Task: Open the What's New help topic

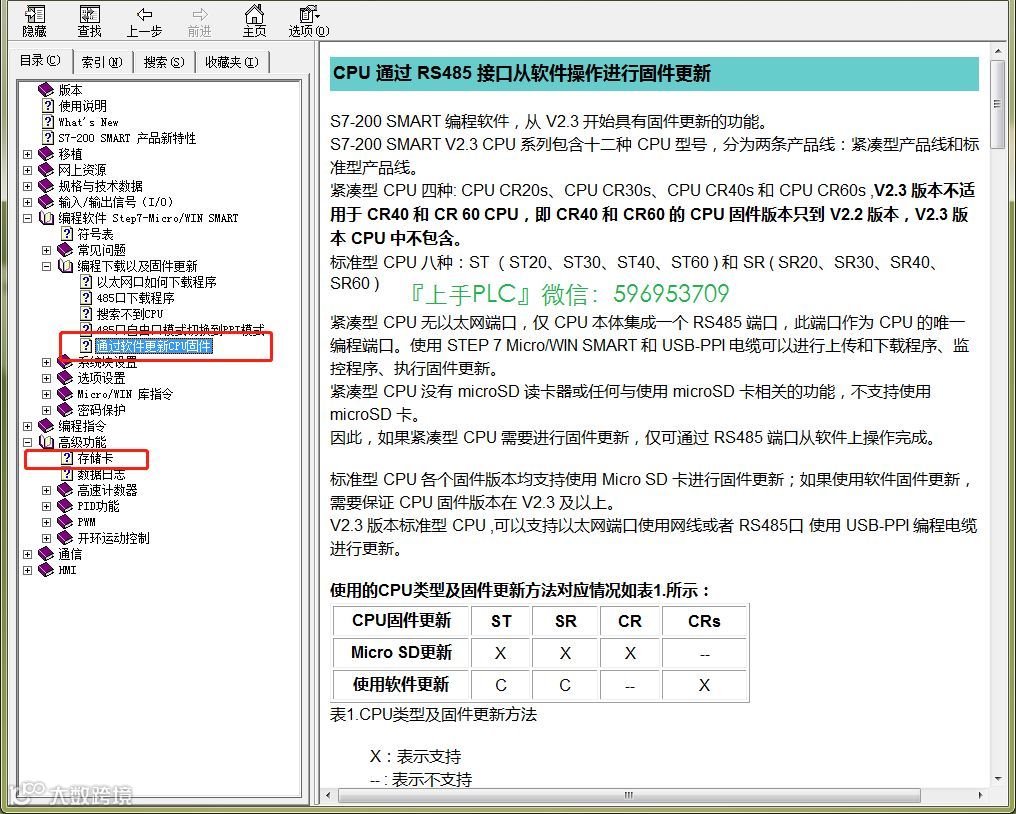Action: pos(88,122)
